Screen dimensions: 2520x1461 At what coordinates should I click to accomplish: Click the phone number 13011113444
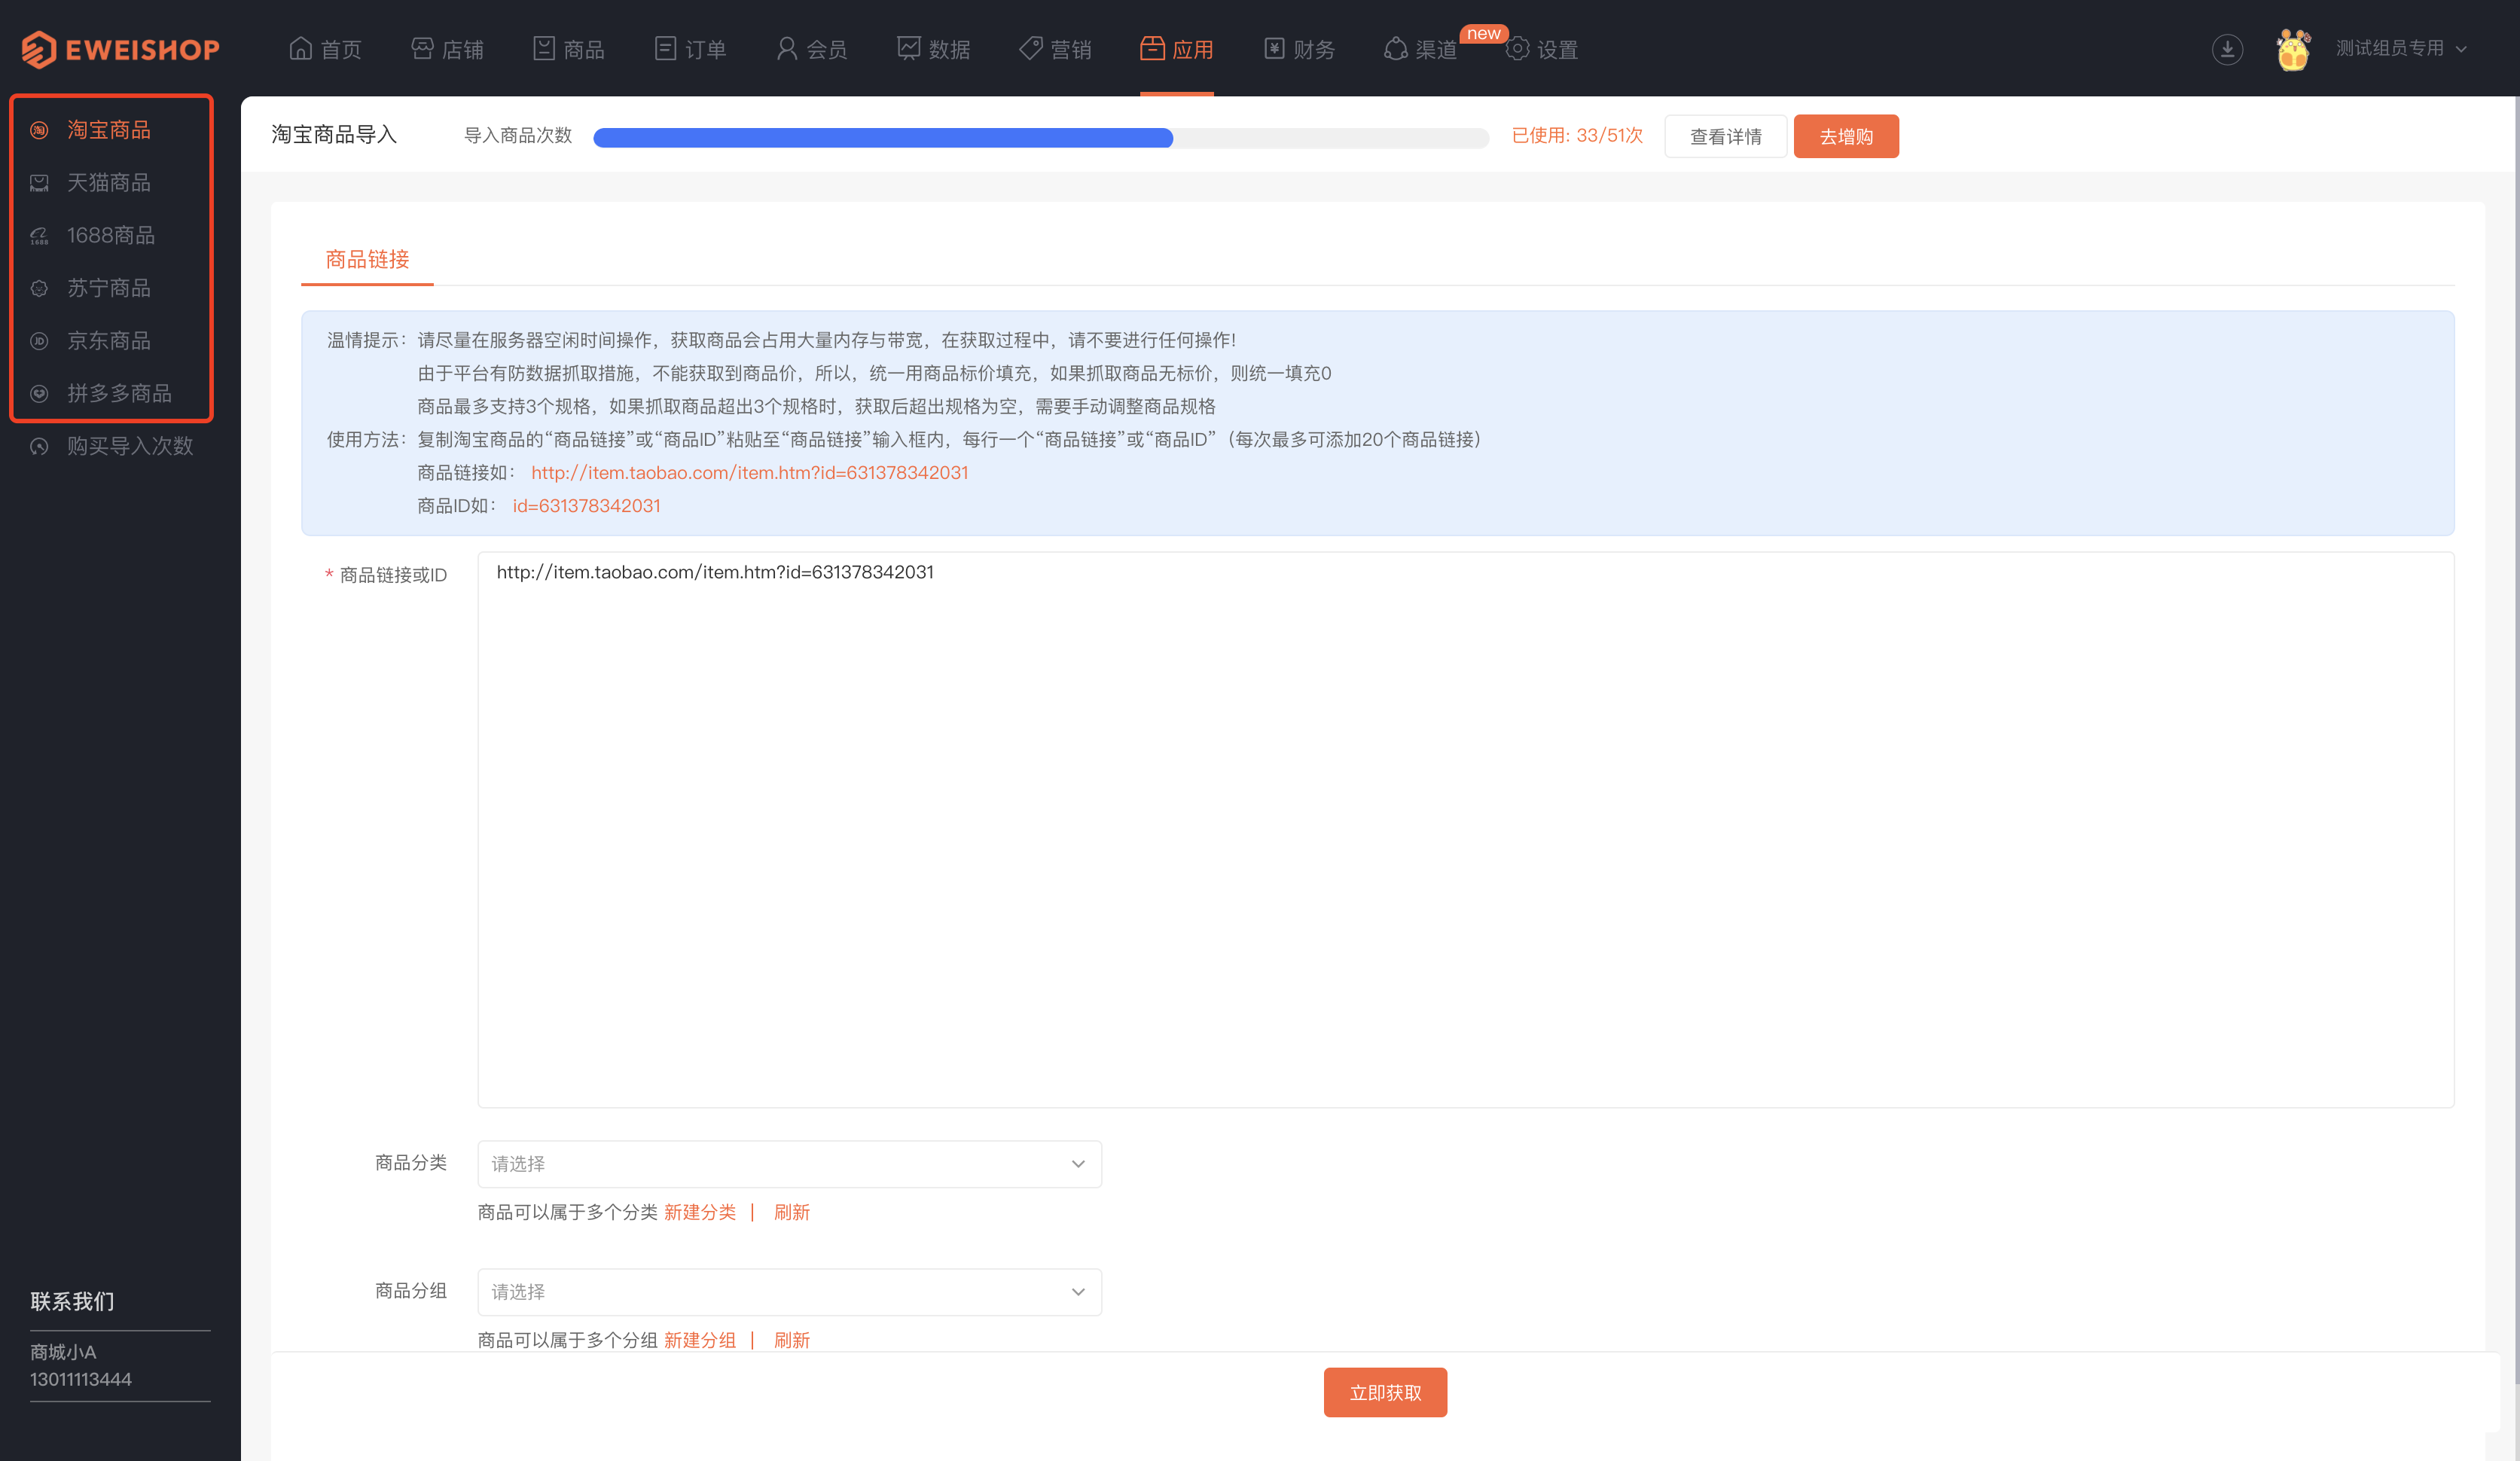[x=81, y=1379]
